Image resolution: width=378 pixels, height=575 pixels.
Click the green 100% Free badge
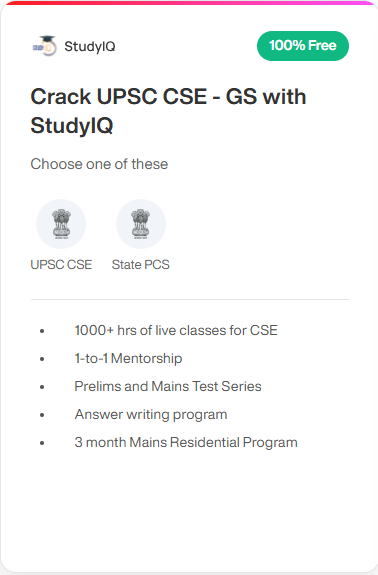pyautogui.click(x=303, y=46)
